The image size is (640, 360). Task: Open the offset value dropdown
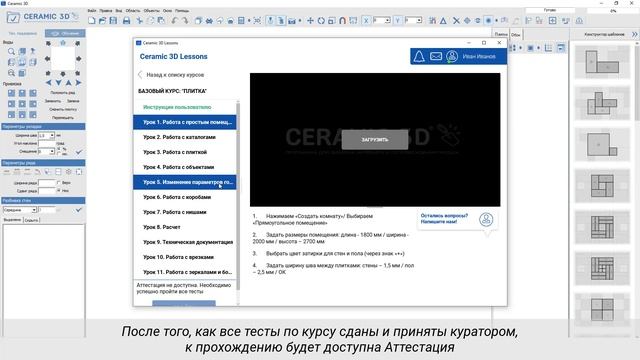pyautogui.click(x=52, y=151)
